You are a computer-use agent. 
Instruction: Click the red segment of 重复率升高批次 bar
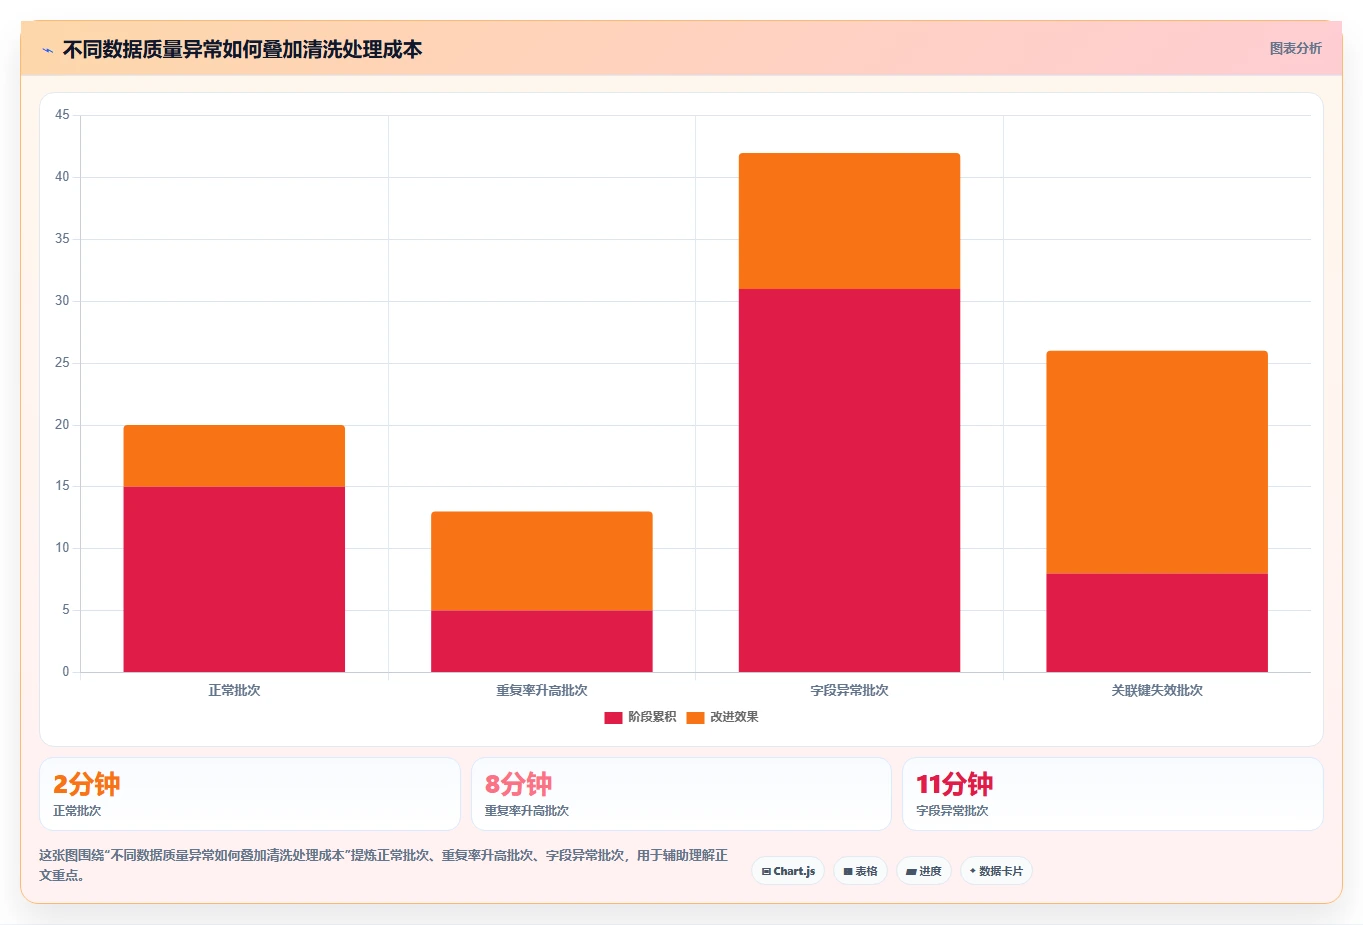click(542, 641)
